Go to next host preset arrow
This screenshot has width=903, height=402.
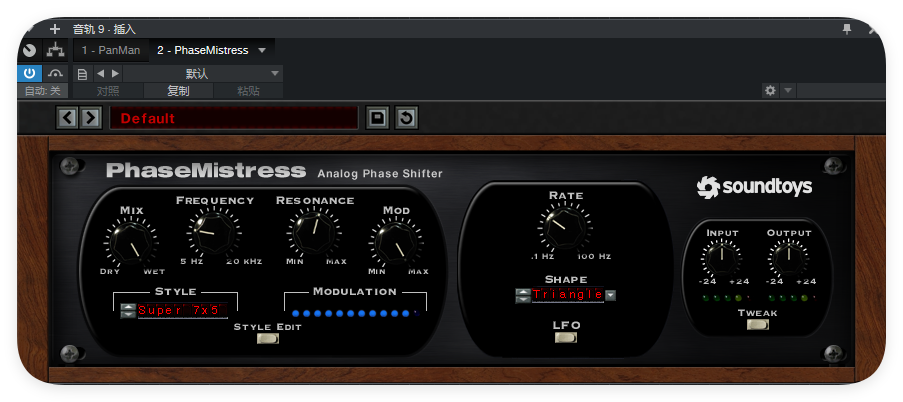click(115, 74)
